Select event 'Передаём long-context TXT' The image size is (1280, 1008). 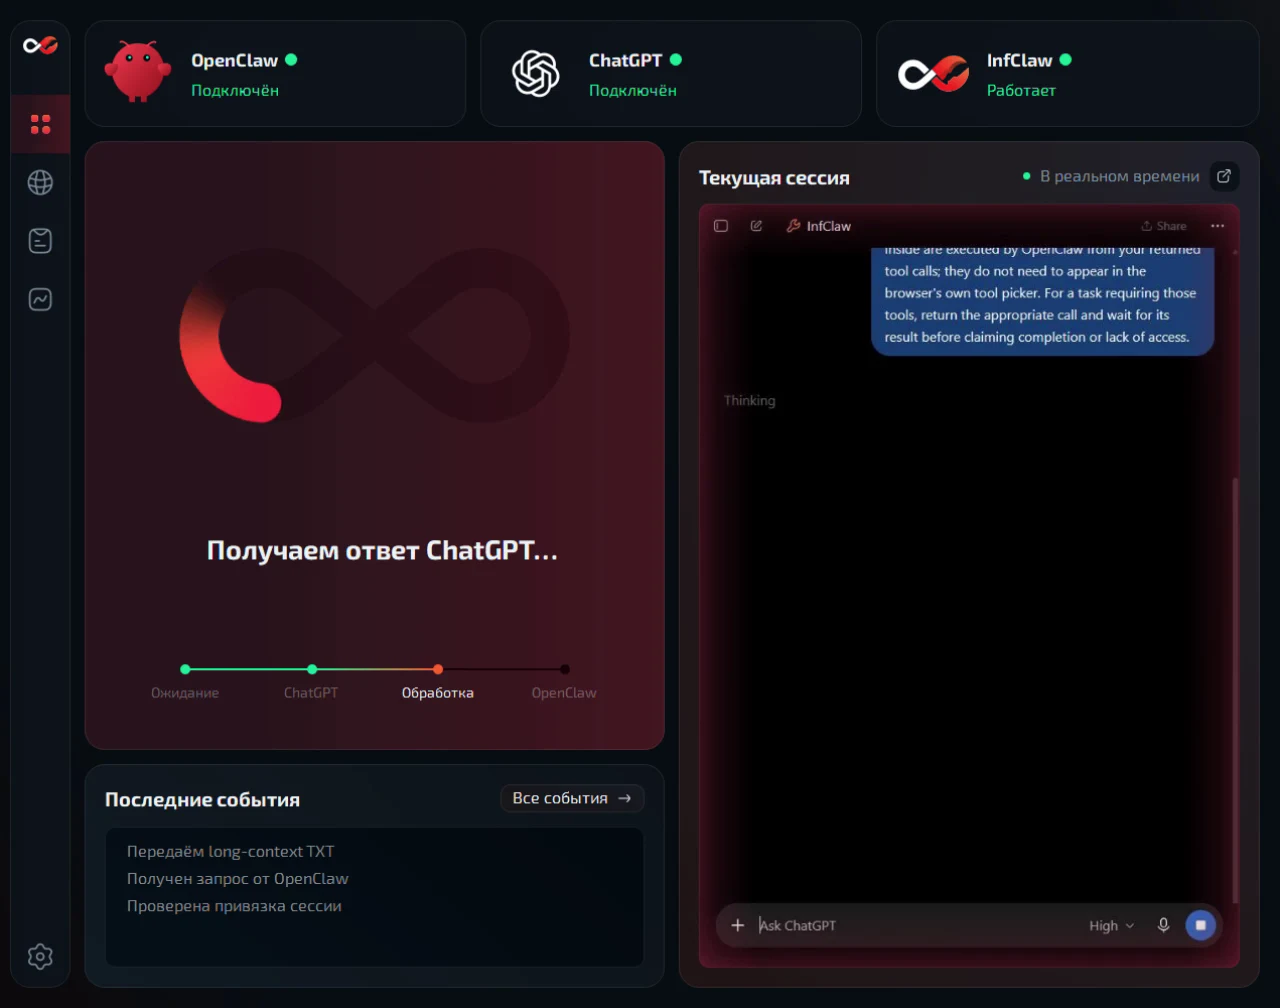(231, 852)
